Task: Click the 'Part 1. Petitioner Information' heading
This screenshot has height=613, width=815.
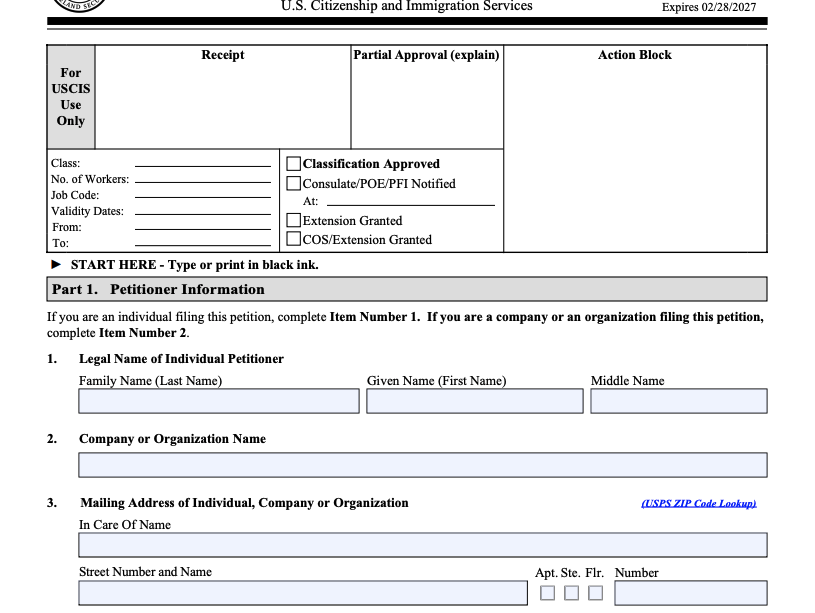Action: 158,290
